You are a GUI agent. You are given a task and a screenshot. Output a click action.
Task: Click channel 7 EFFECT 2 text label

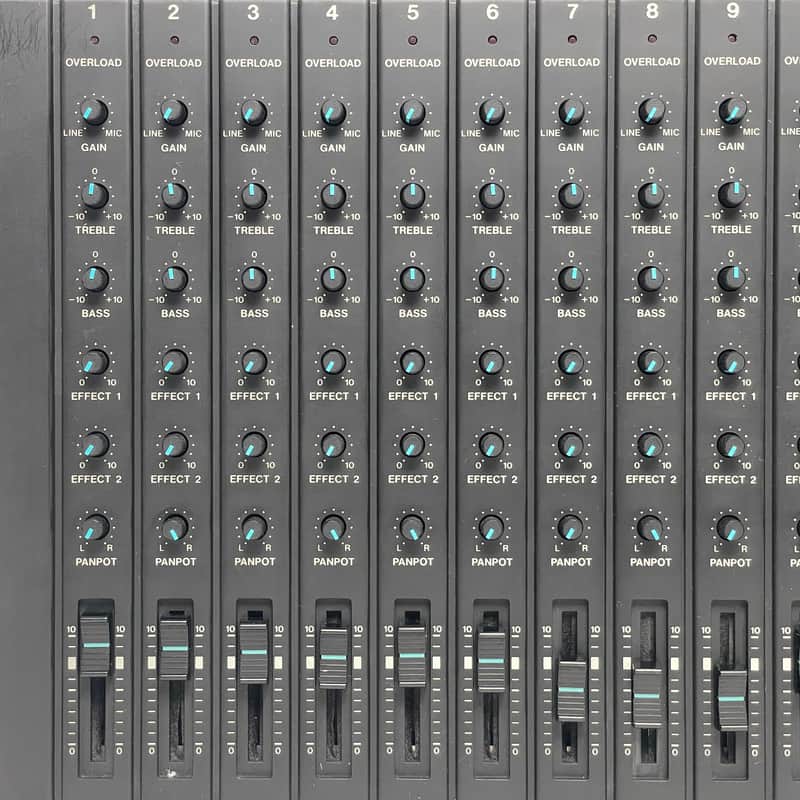(x=571, y=479)
